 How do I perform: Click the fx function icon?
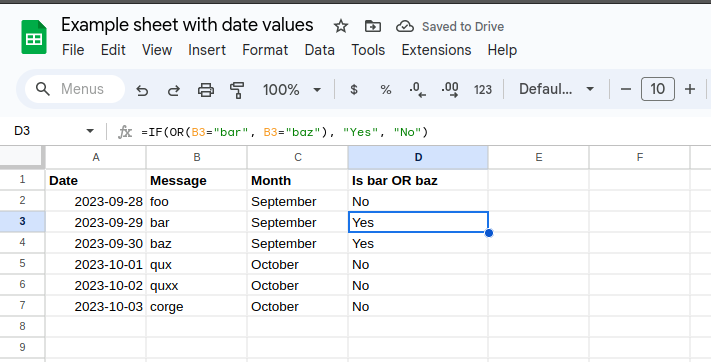(x=125, y=132)
